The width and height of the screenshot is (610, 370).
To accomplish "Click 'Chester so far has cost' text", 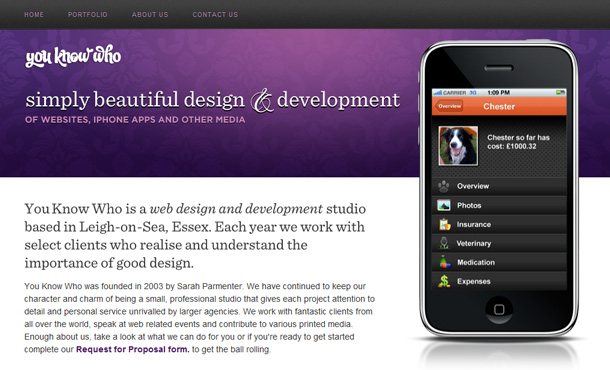I will [519, 142].
